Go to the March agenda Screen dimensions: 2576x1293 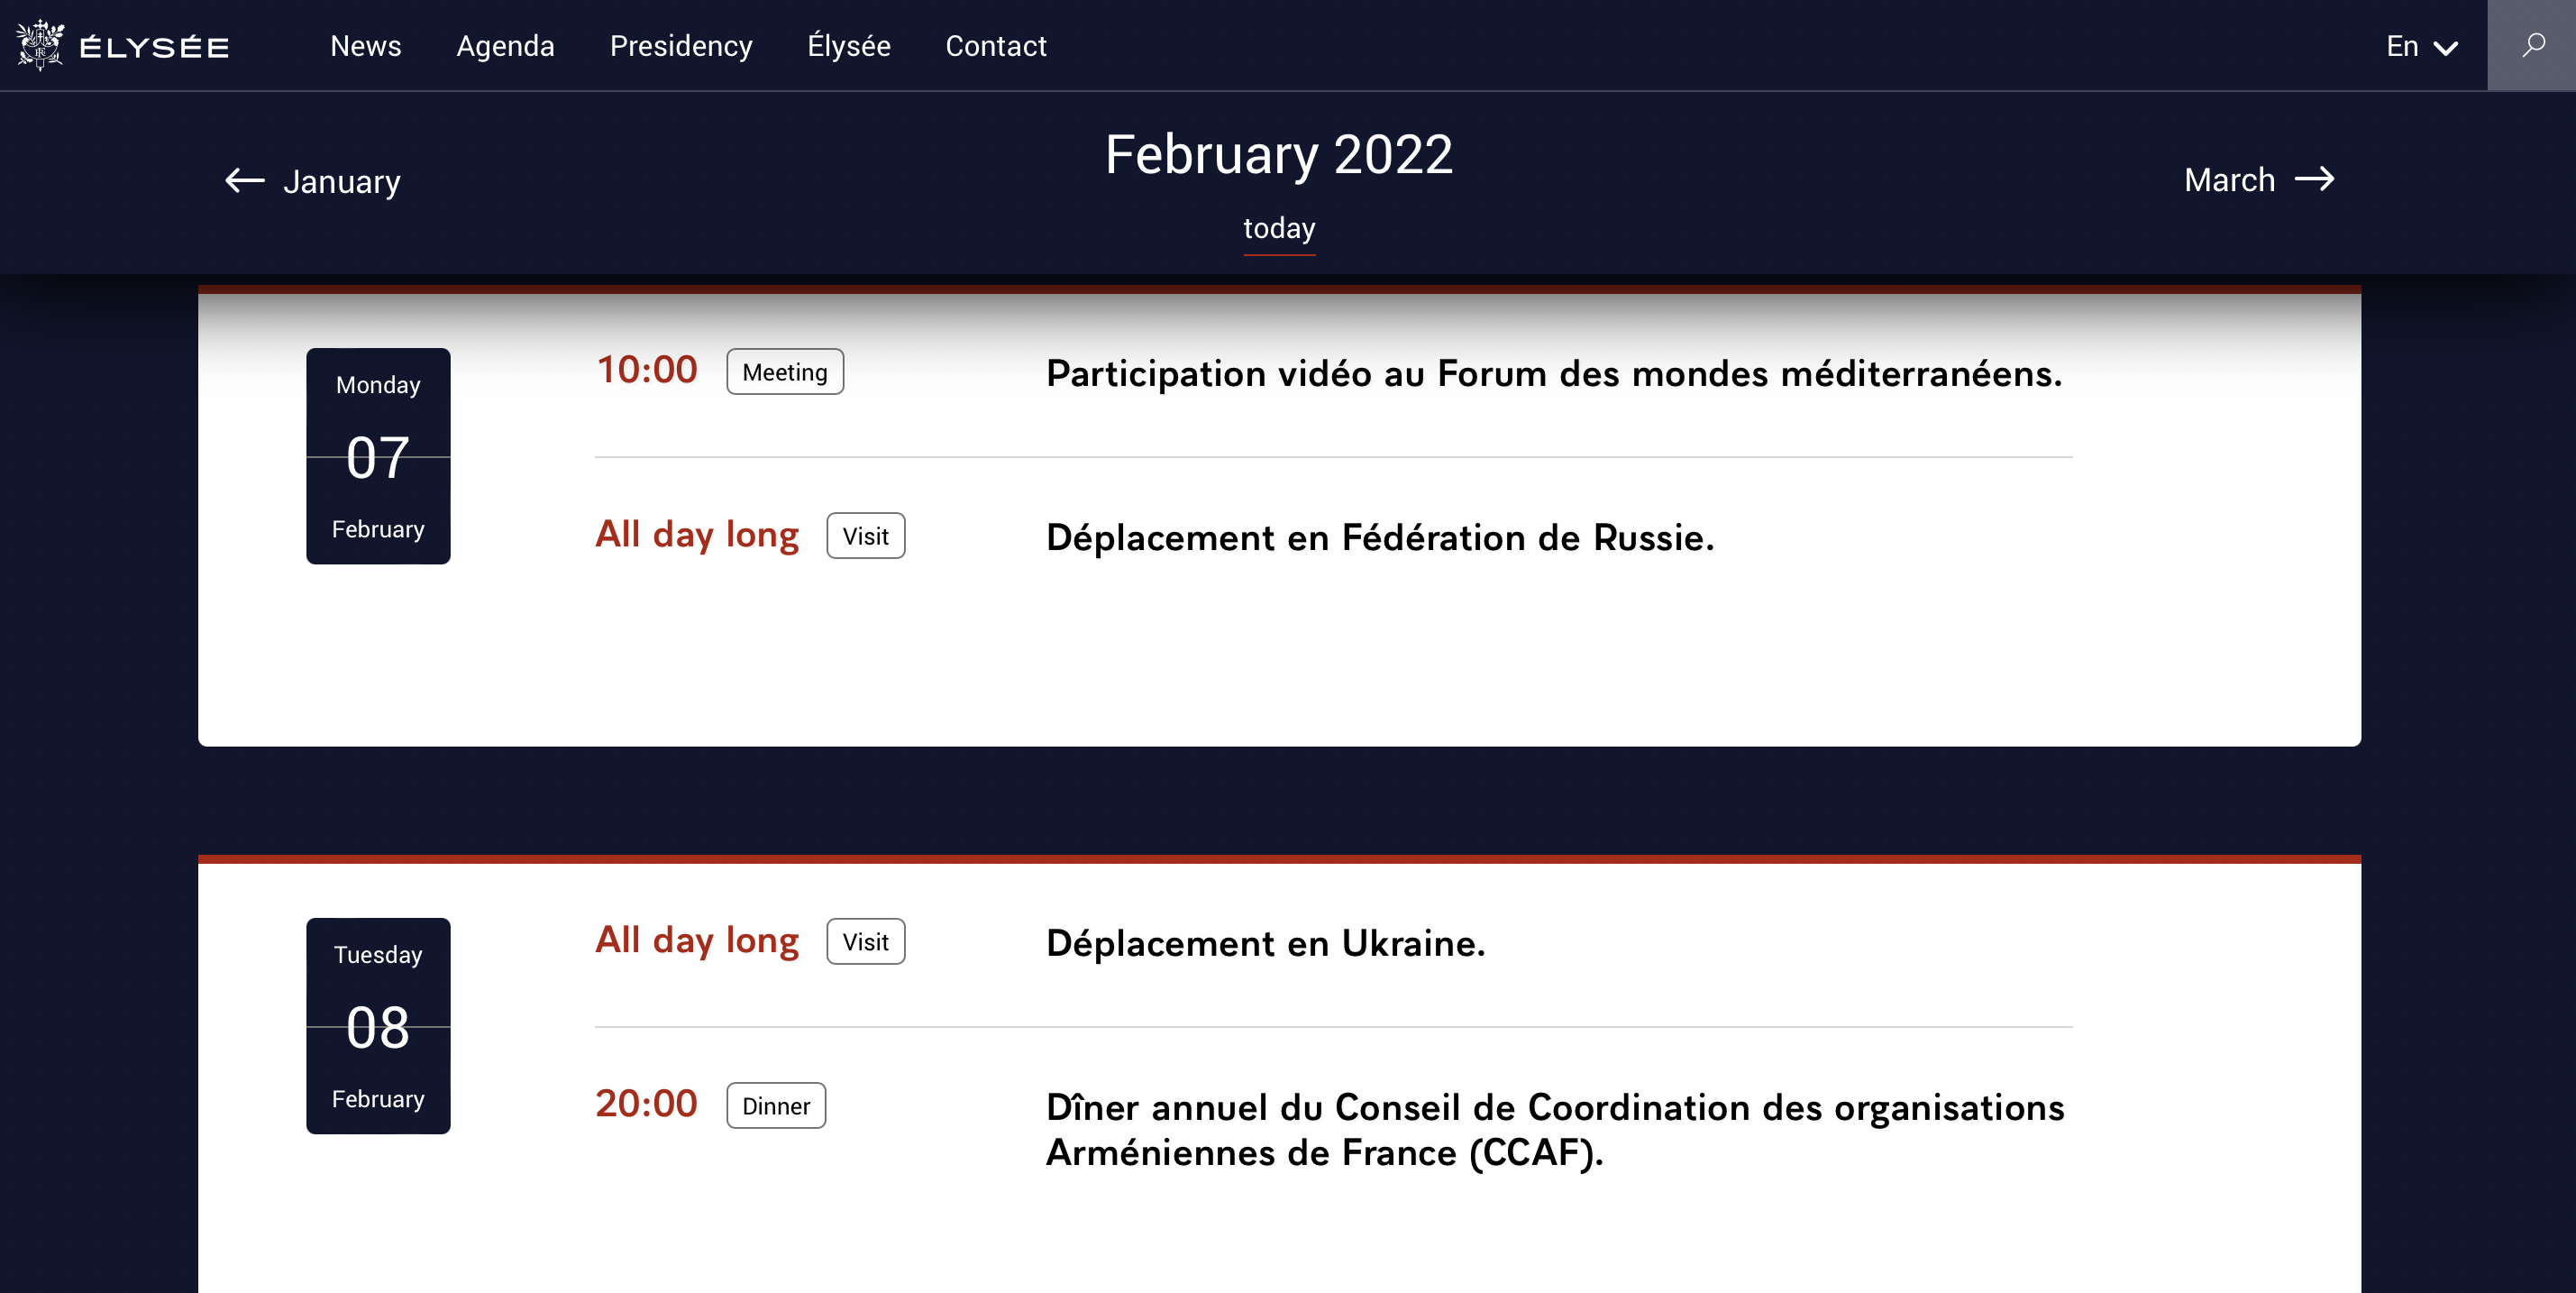tap(2229, 180)
